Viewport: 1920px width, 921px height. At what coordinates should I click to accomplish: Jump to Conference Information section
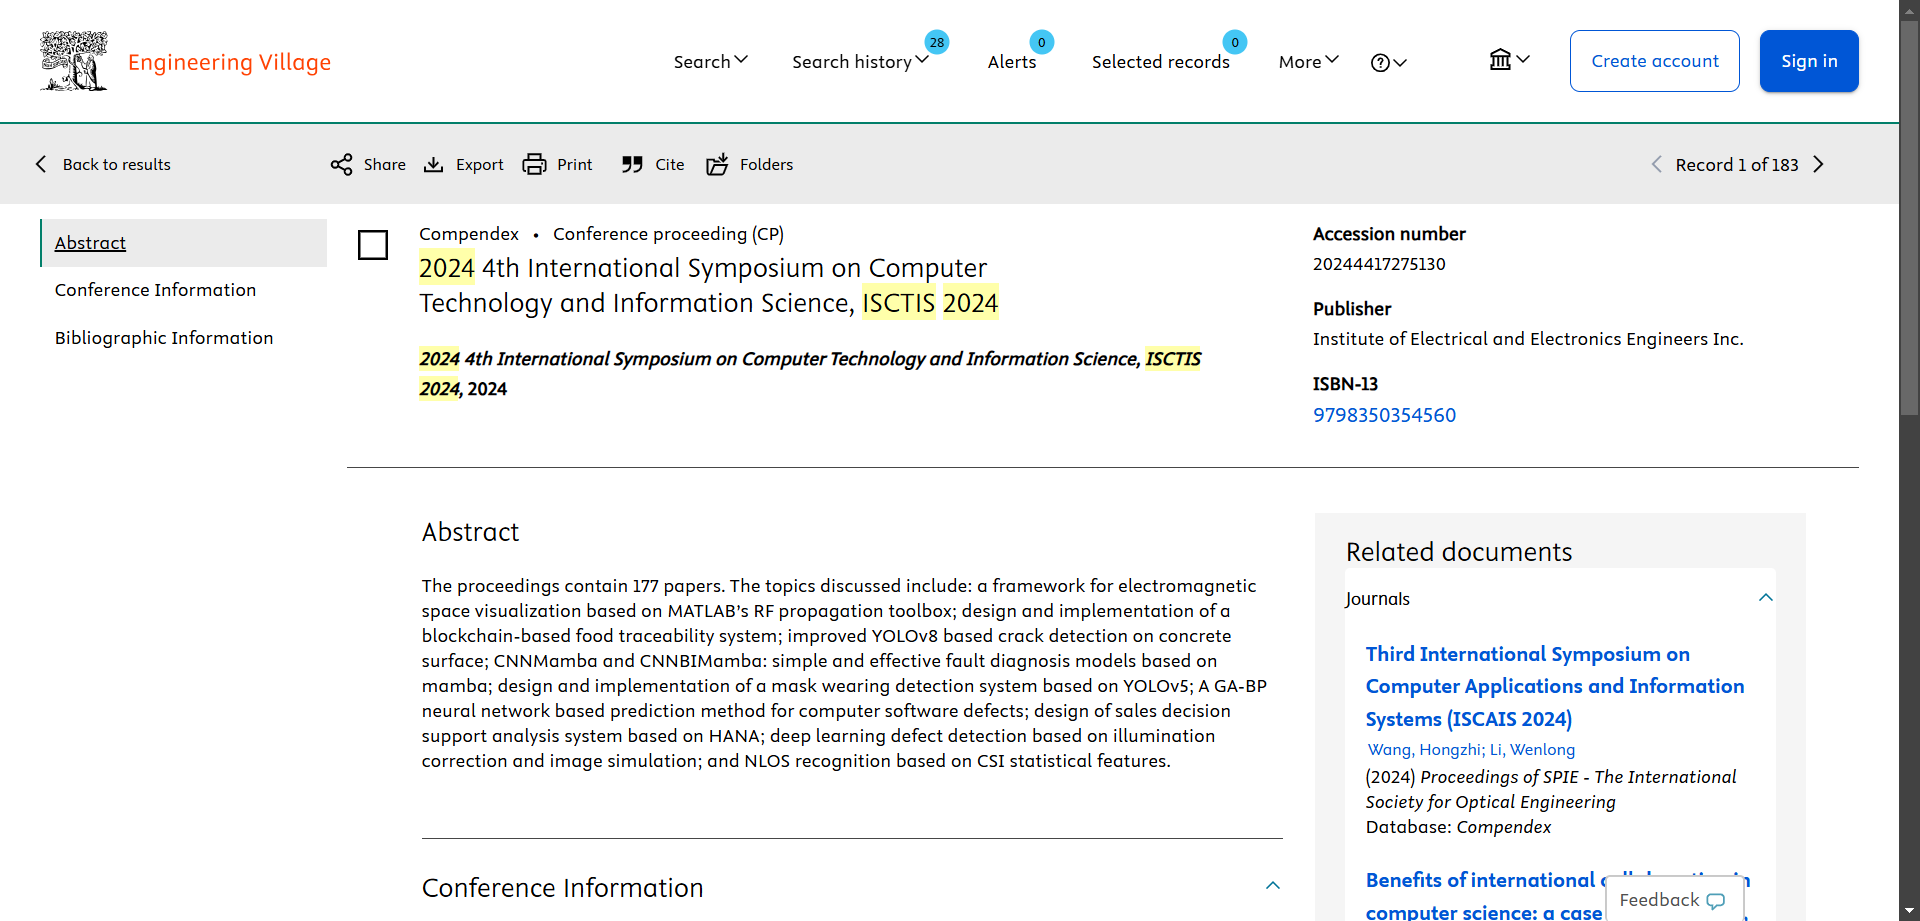click(x=155, y=290)
